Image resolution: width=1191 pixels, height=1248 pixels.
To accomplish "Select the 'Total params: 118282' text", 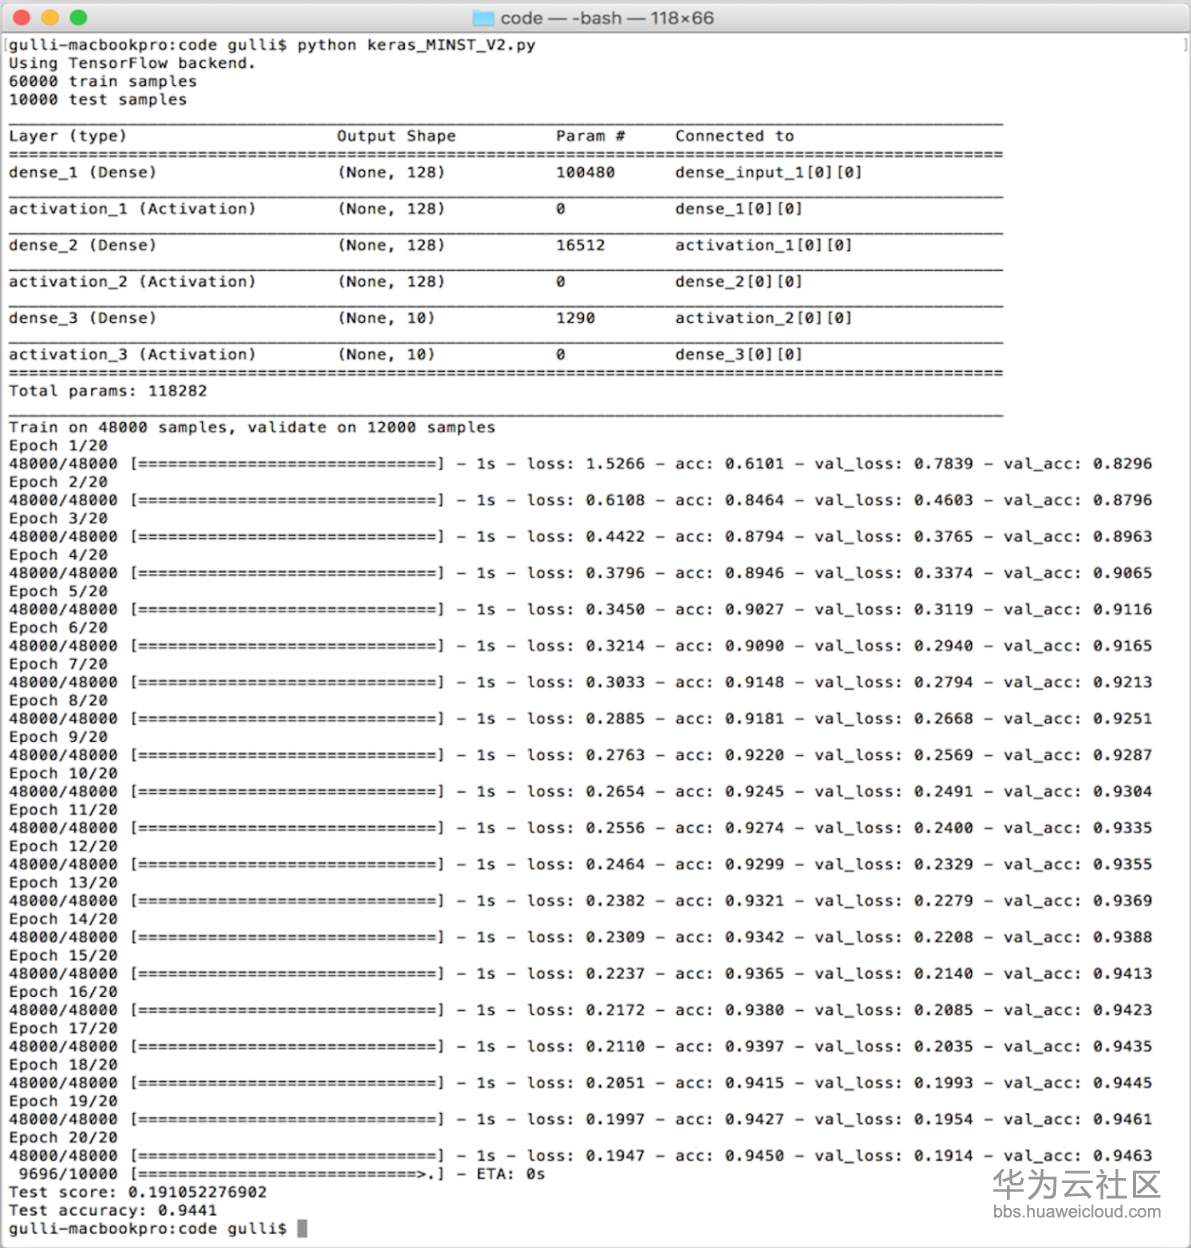I will (107, 390).
